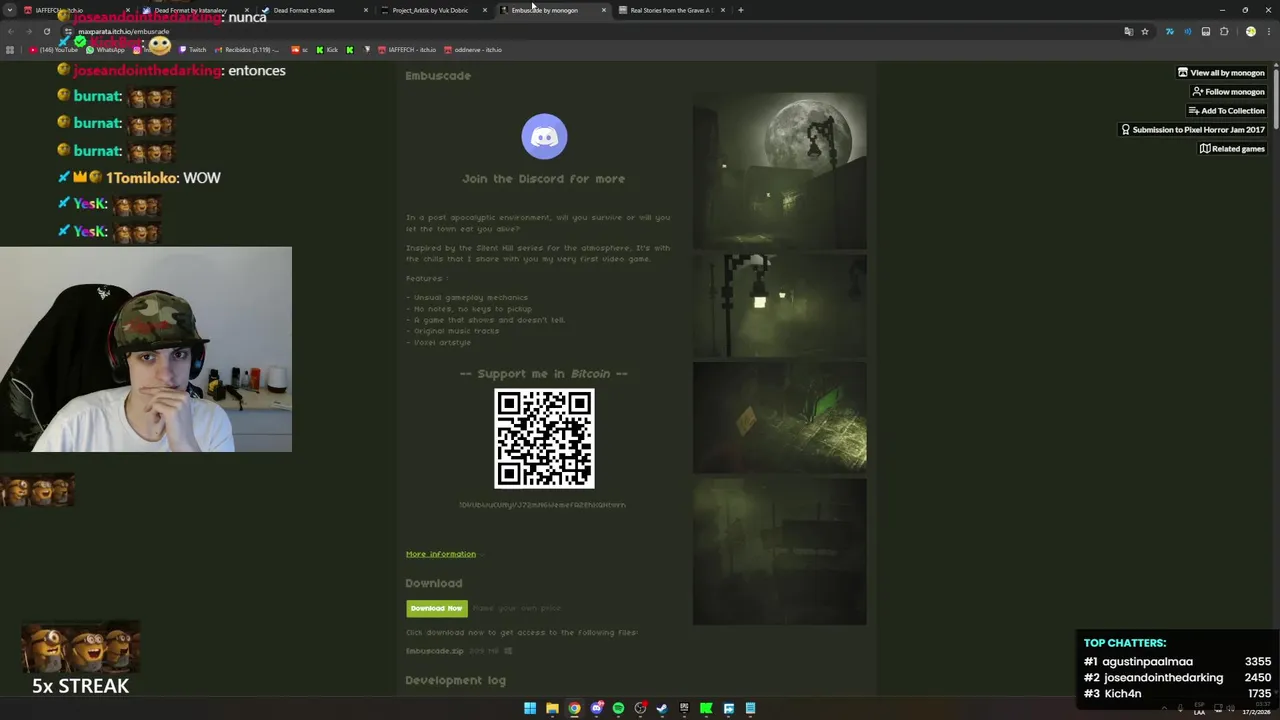Open the moon and streetlamp screenshot
This screenshot has height=720, width=1280.
point(779,171)
